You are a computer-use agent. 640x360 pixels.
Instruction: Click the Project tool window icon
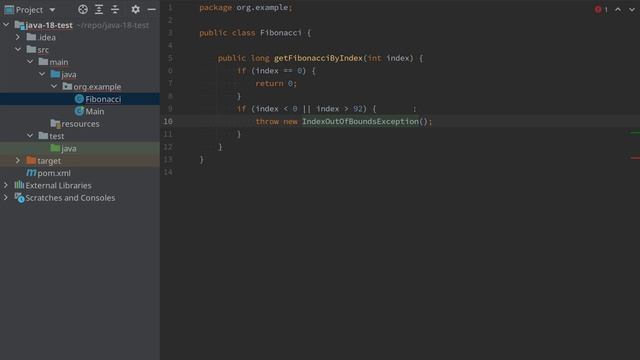[x=9, y=9]
